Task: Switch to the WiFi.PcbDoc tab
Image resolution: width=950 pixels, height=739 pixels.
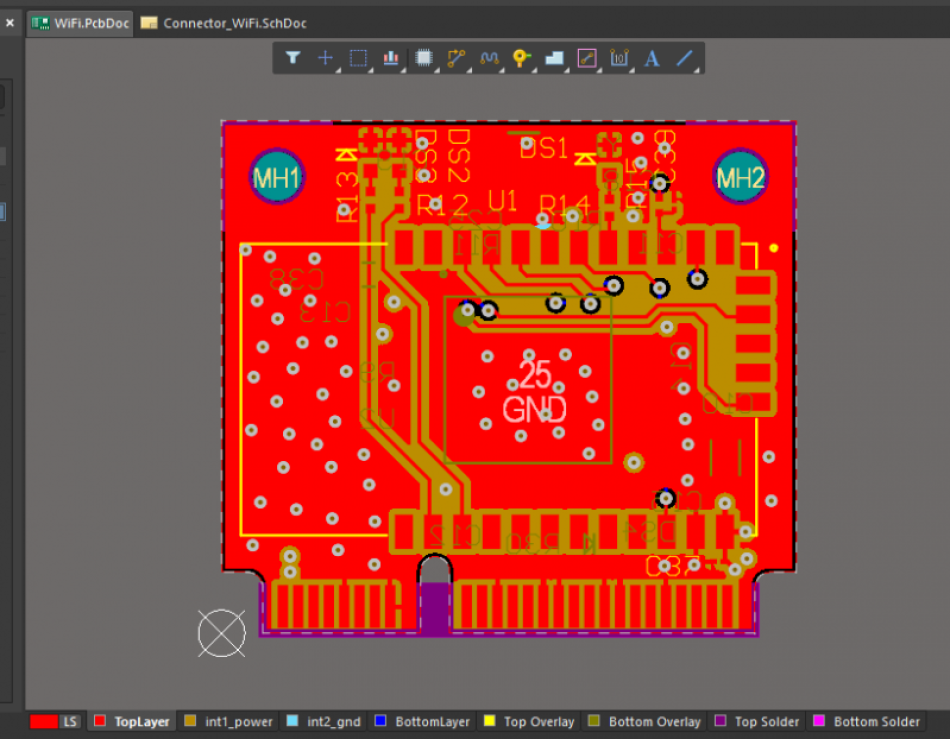Action: [x=80, y=23]
